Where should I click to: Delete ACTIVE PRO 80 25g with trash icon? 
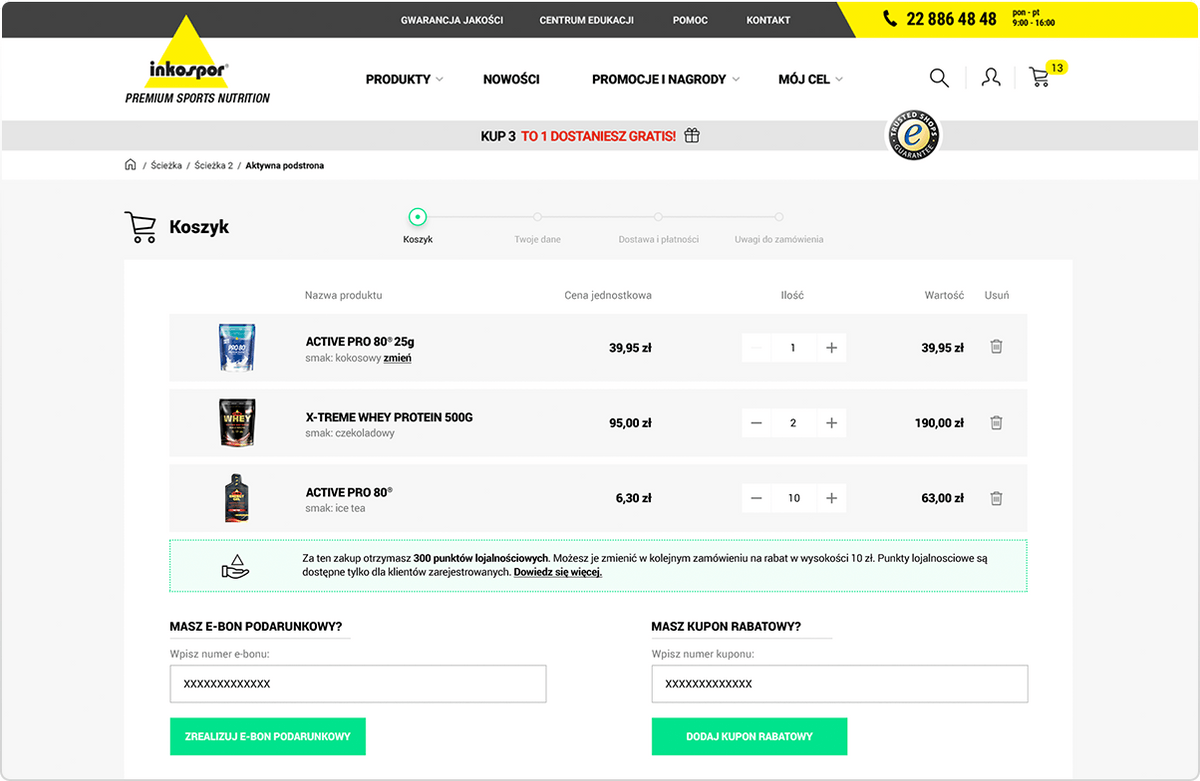click(996, 347)
